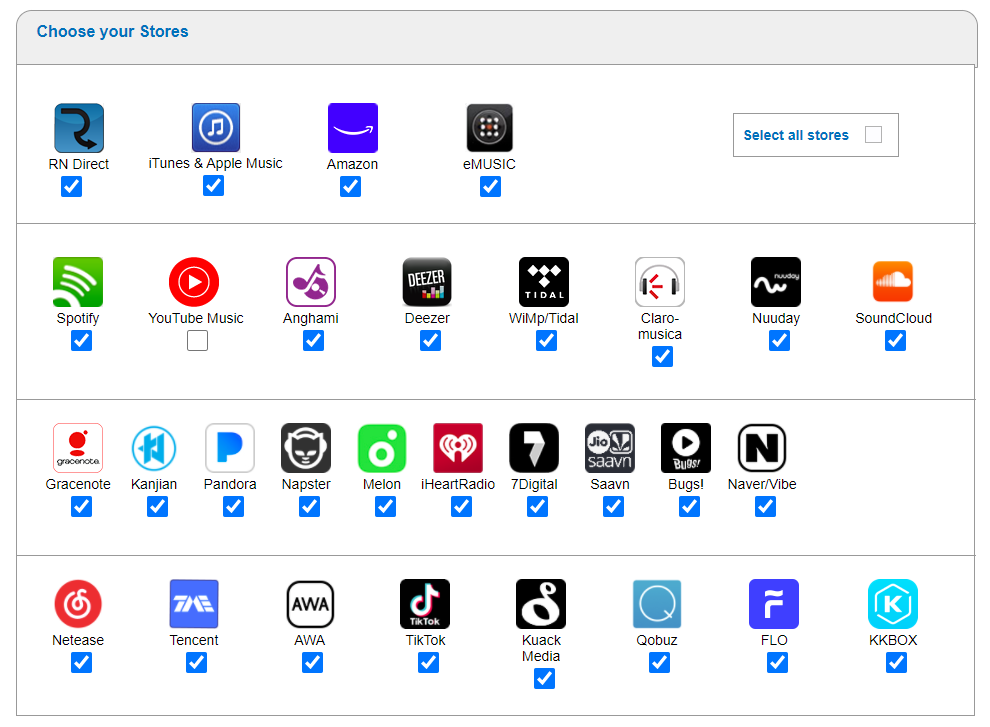
Task: Uncheck the Pandora checkbox
Action: point(234,507)
